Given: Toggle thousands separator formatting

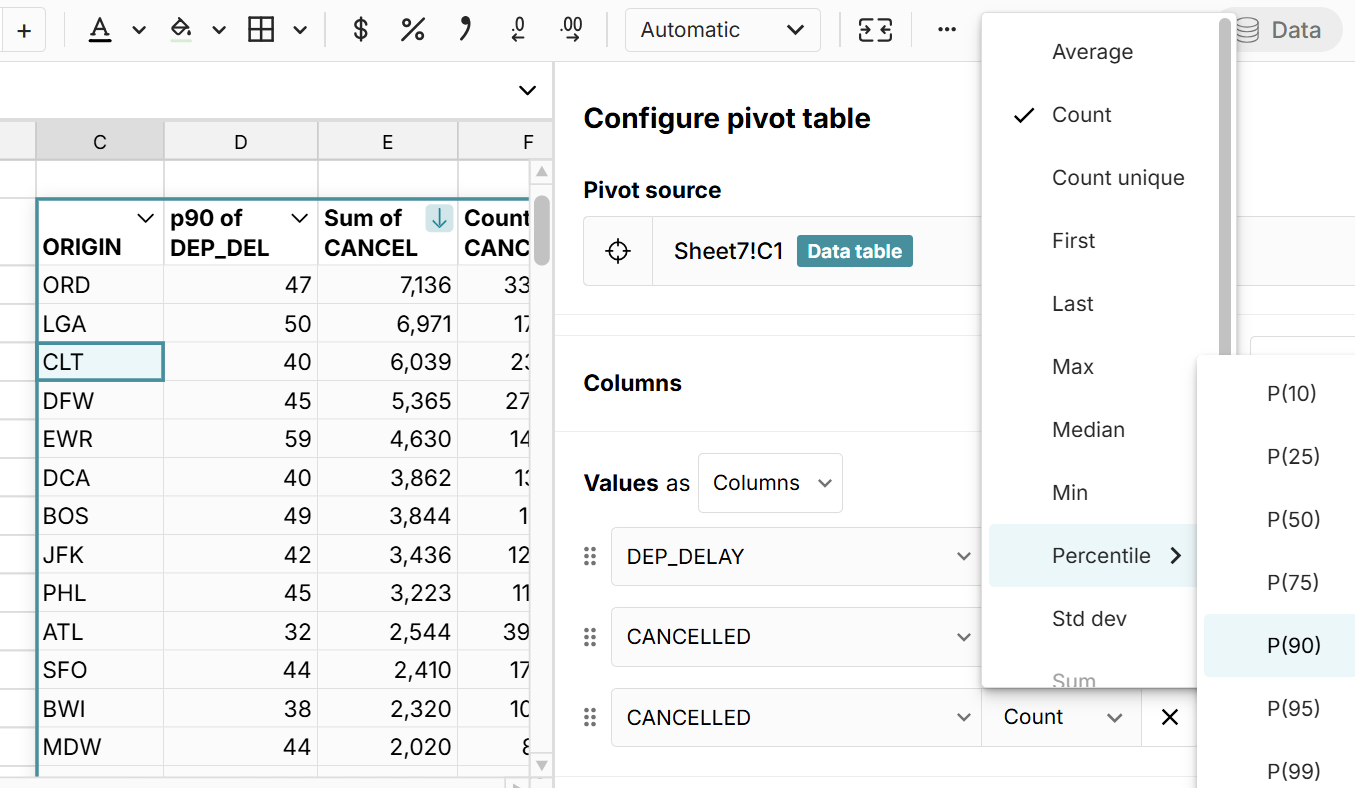Looking at the screenshot, I should click(x=464, y=29).
